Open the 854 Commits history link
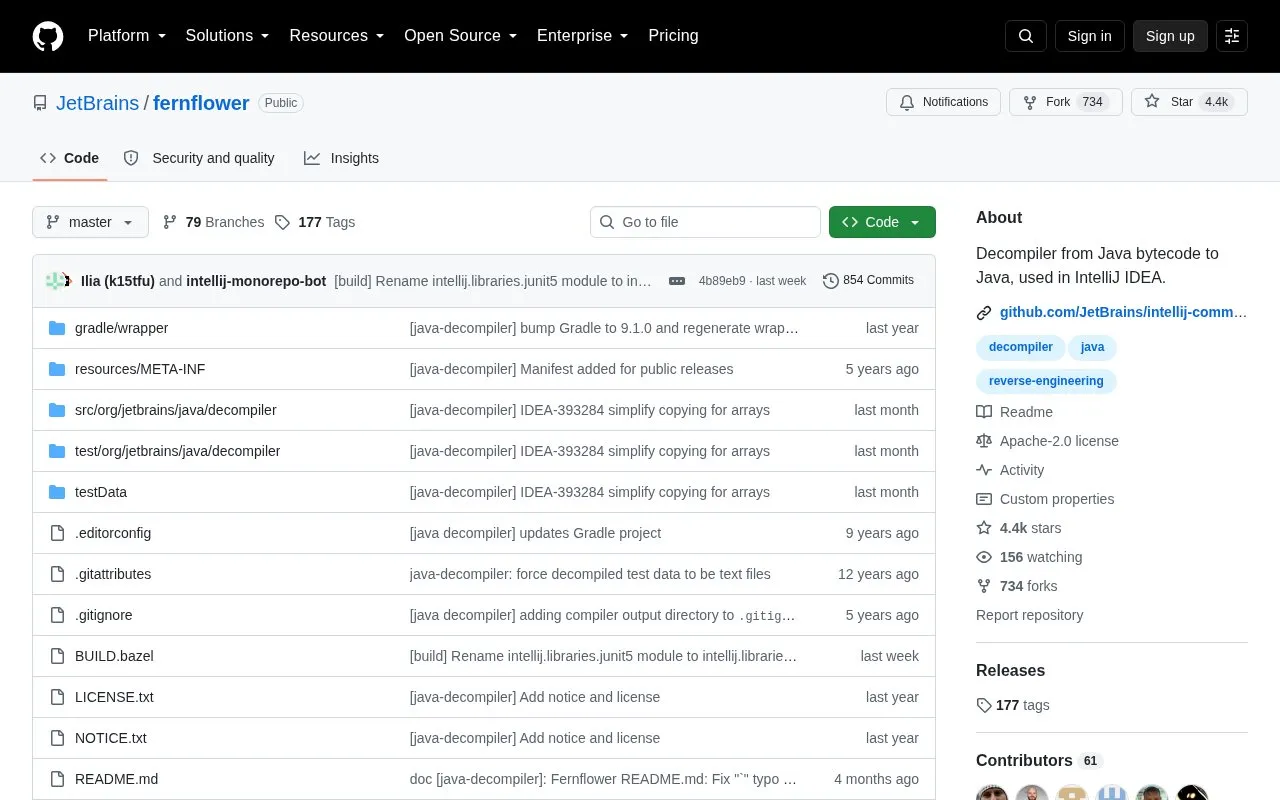This screenshot has height=800, width=1280. pyautogui.click(x=868, y=280)
